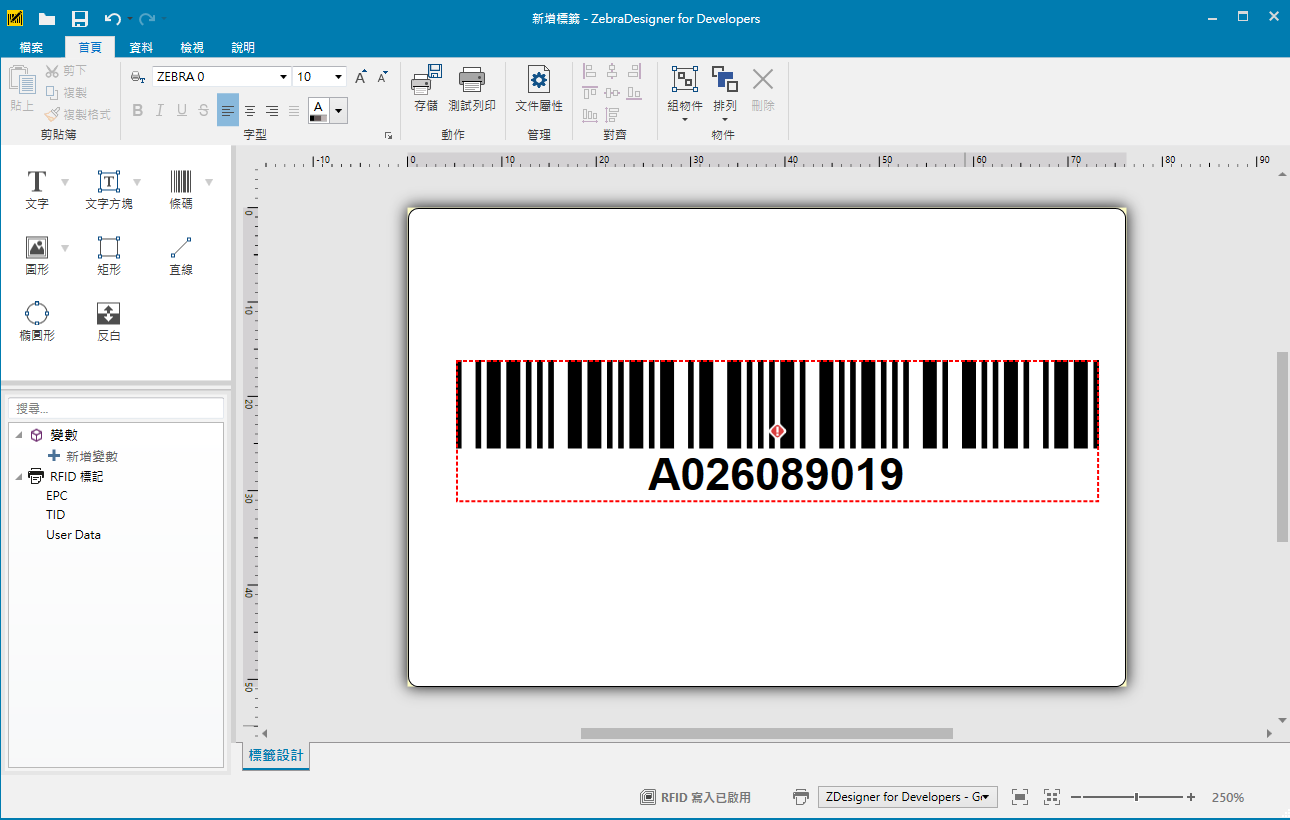Open file using the folder icon in title bar
1290x820 pixels.
point(47,18)
